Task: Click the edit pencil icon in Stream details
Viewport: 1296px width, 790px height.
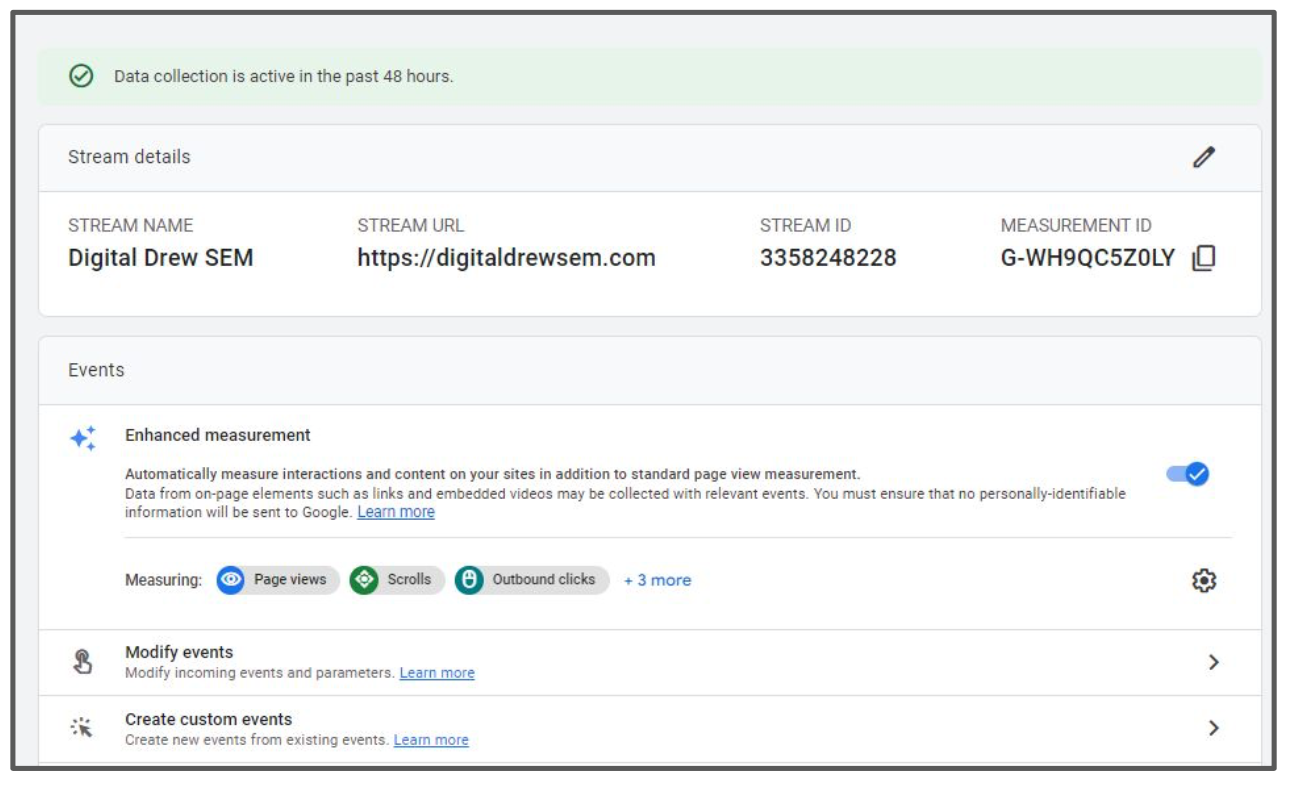Action: point(1204,157)
